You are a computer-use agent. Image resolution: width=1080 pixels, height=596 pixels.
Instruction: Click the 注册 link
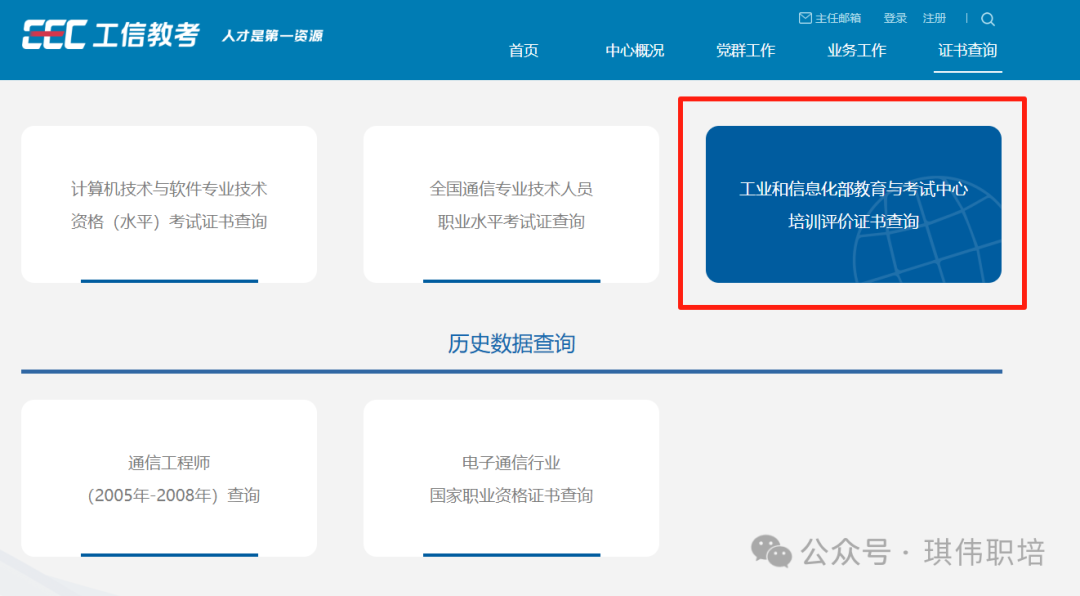934,19
